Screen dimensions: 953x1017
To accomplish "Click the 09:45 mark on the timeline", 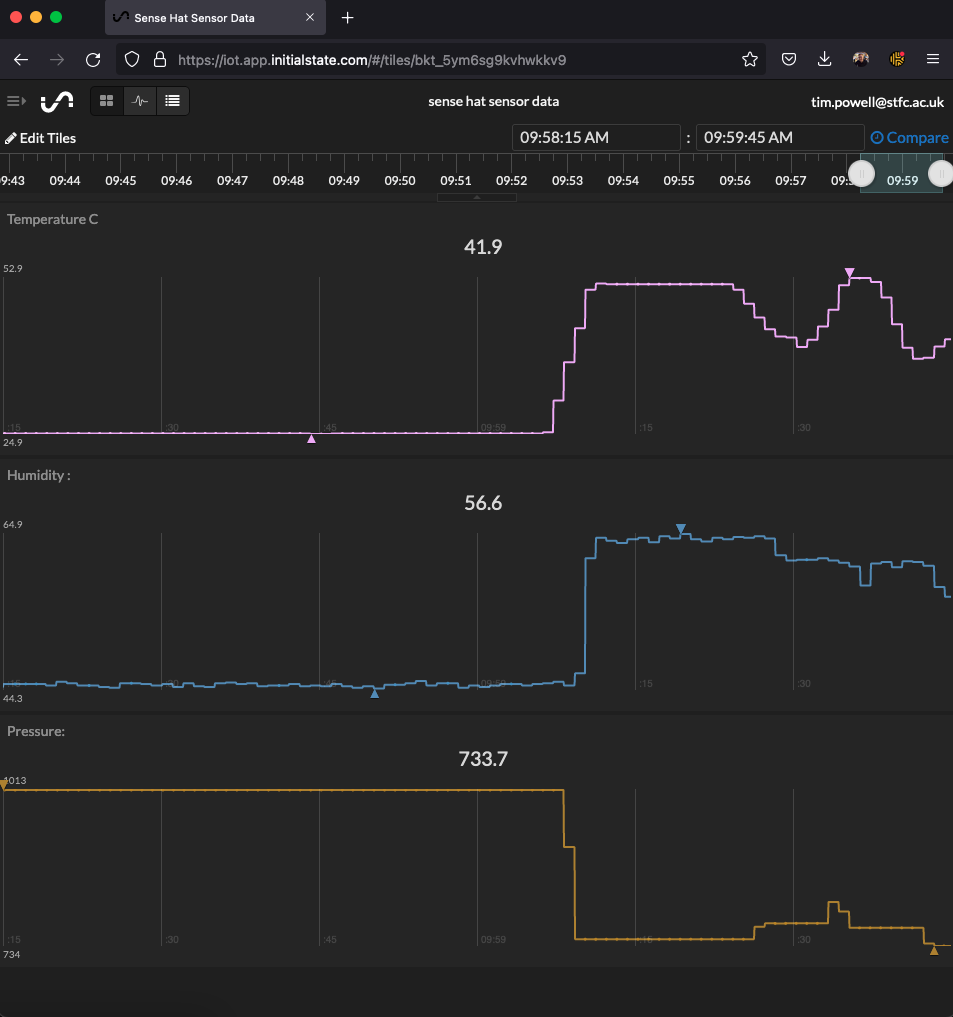I will click(x=121, y=180).
